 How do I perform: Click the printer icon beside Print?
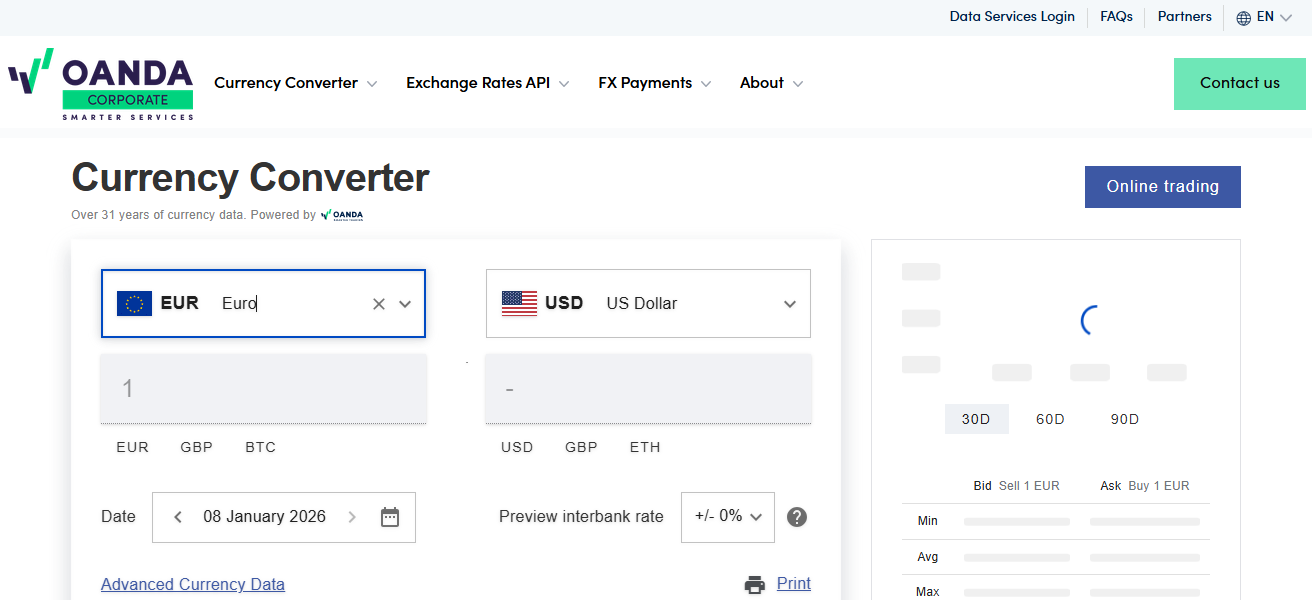pyautogui.click(x=755, y=584)
